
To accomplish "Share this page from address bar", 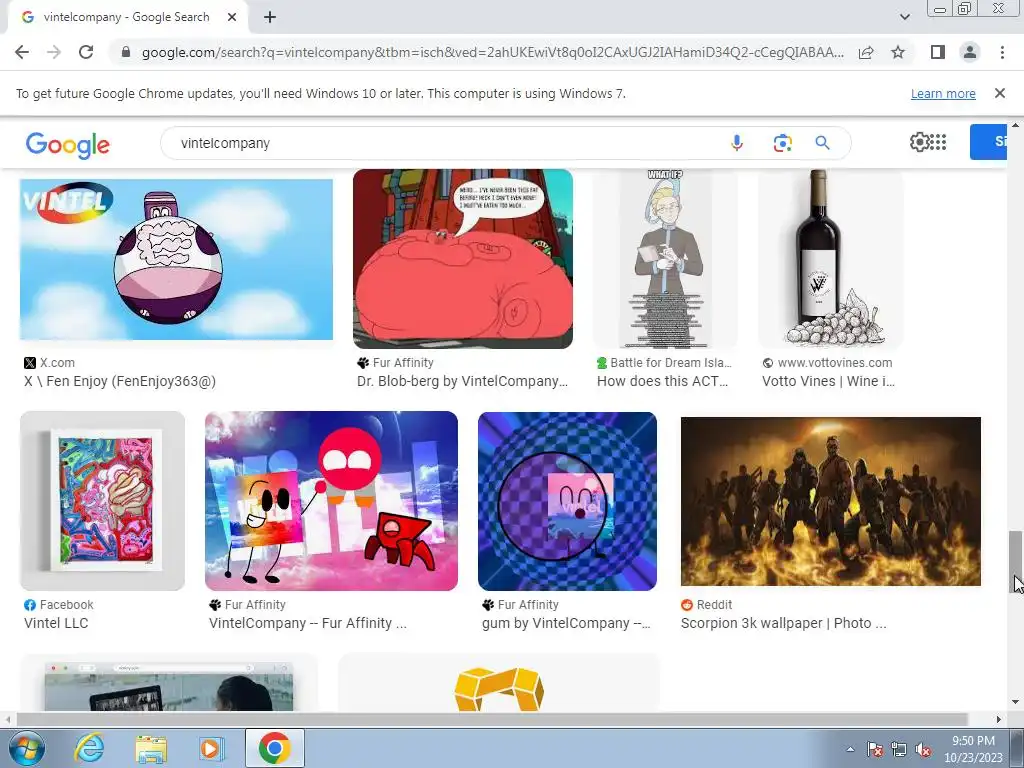I will point(866,52).
